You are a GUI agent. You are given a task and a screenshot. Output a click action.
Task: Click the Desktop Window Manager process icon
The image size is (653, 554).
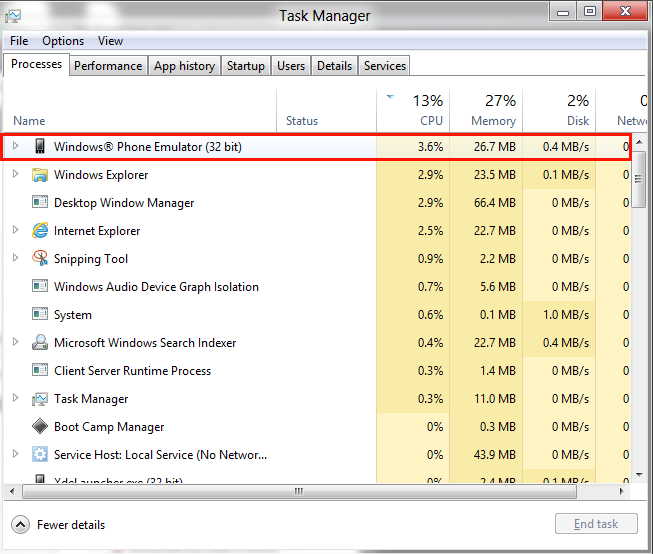coord(40,202)
